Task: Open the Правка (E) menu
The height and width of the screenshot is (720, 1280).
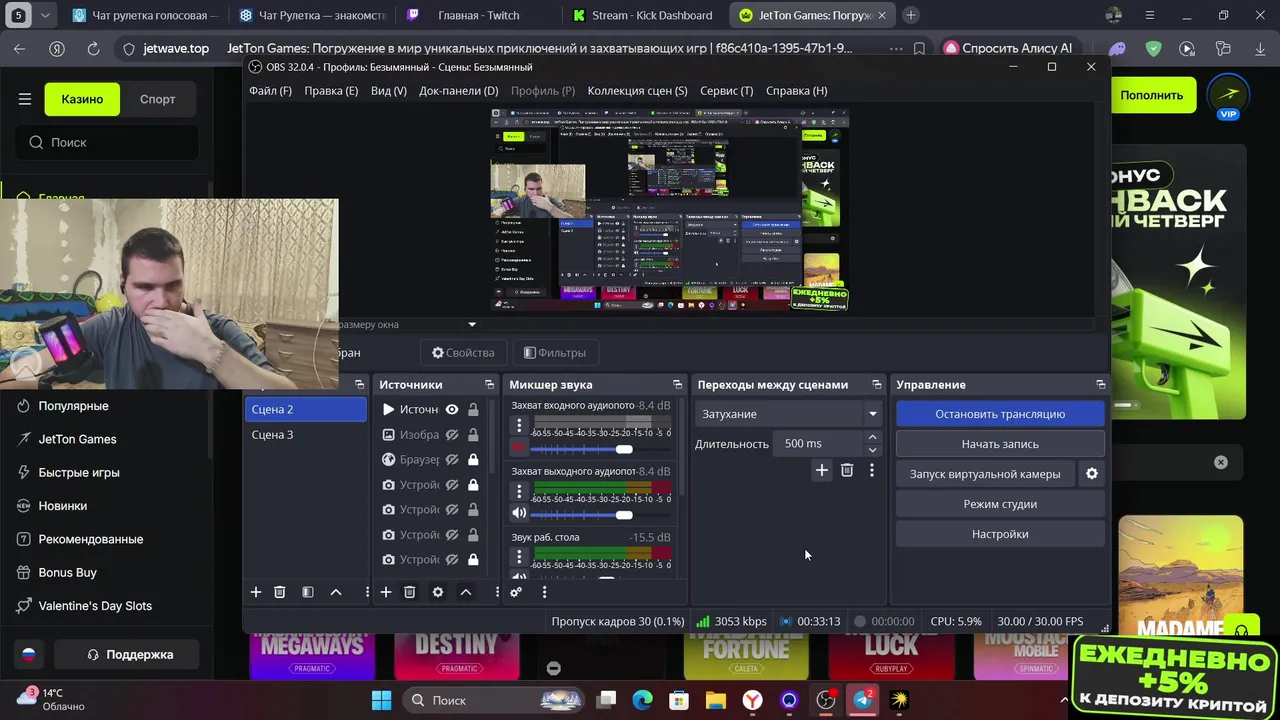Action: [331, 90]
